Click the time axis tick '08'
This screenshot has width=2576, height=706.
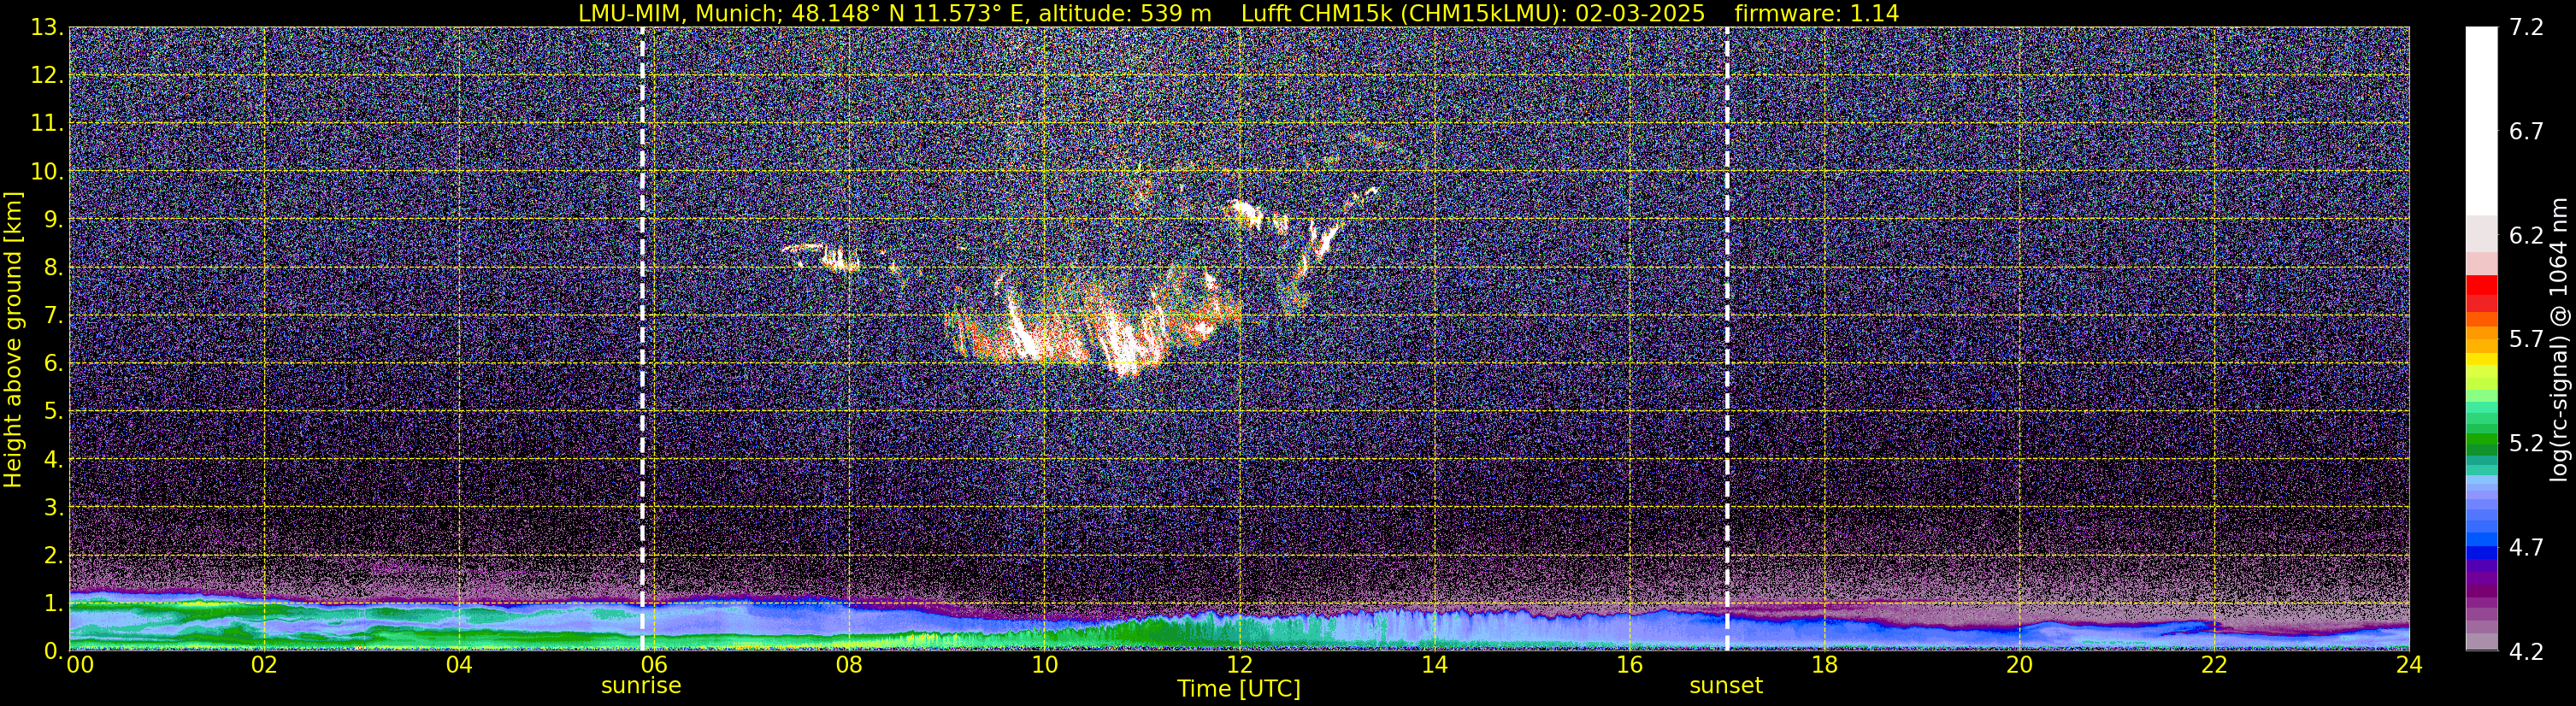pos(848,665)
